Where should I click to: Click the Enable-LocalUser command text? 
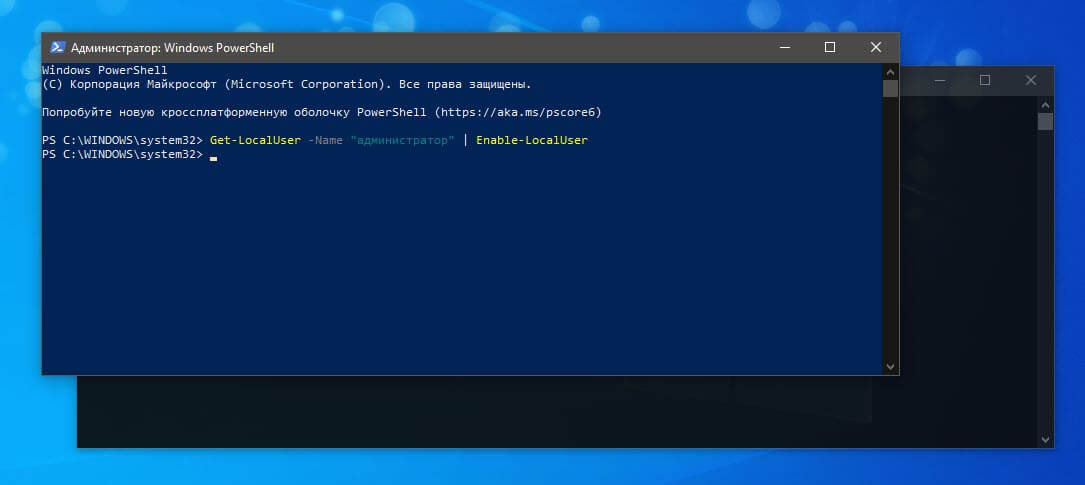[x=531, y=140]
